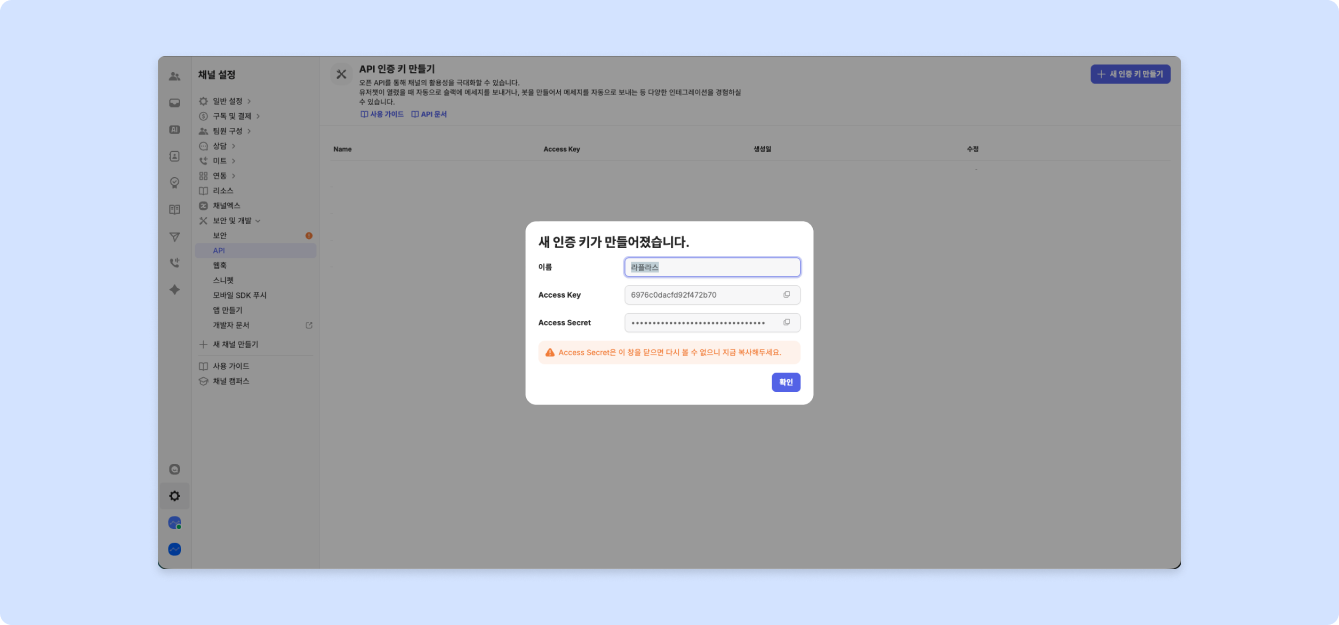The height and width of the screenshot is (625, 1339).
Task: Click the 새 인증 키 만들기 button
Action: point(1130,74)
